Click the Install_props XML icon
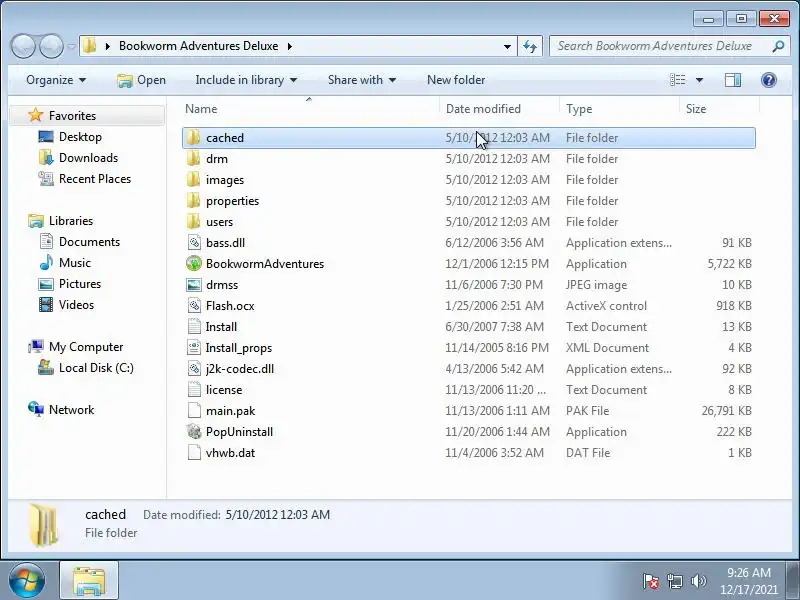The width and height of the screenshot is (800, 600). click(194, 347)
